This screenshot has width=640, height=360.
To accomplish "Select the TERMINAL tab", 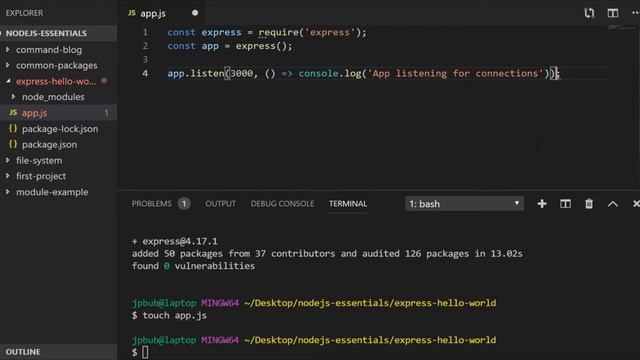I will coord(348,204).
